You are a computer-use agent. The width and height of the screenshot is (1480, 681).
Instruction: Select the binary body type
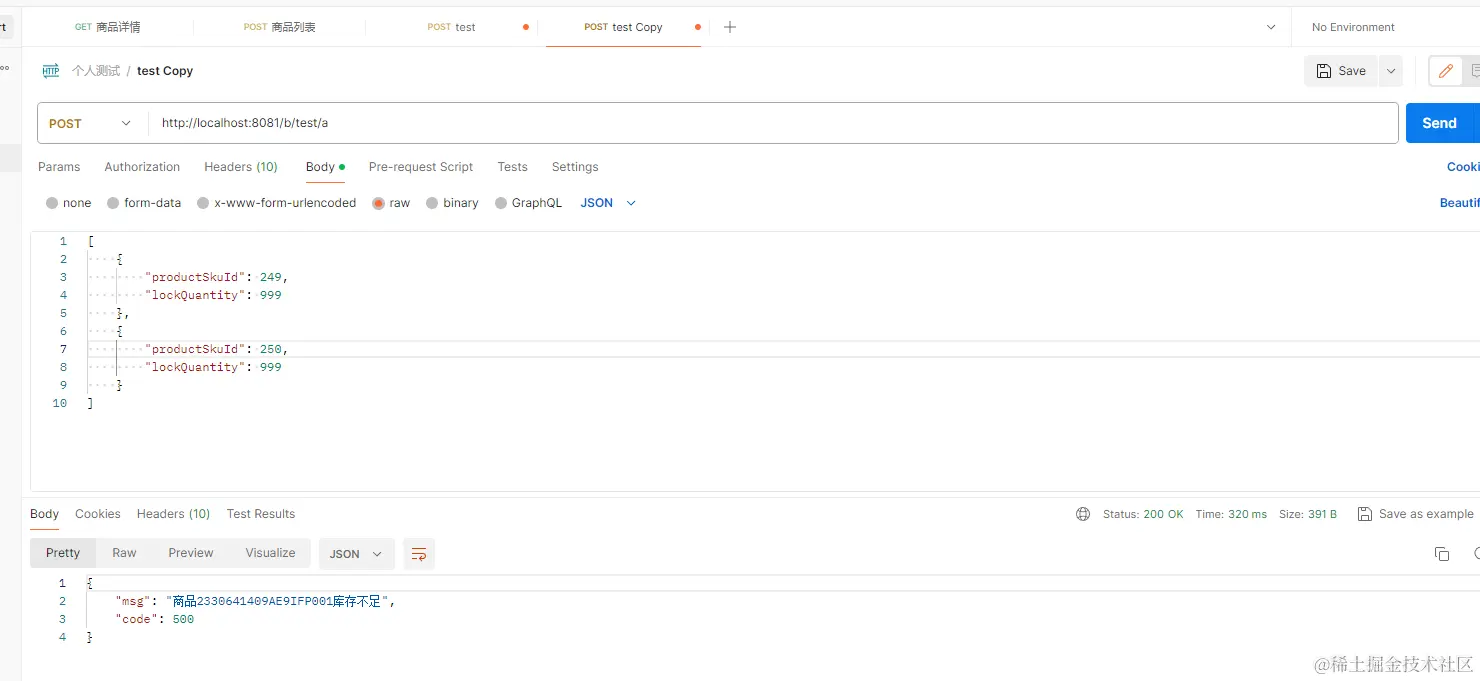tap(452, 203)
